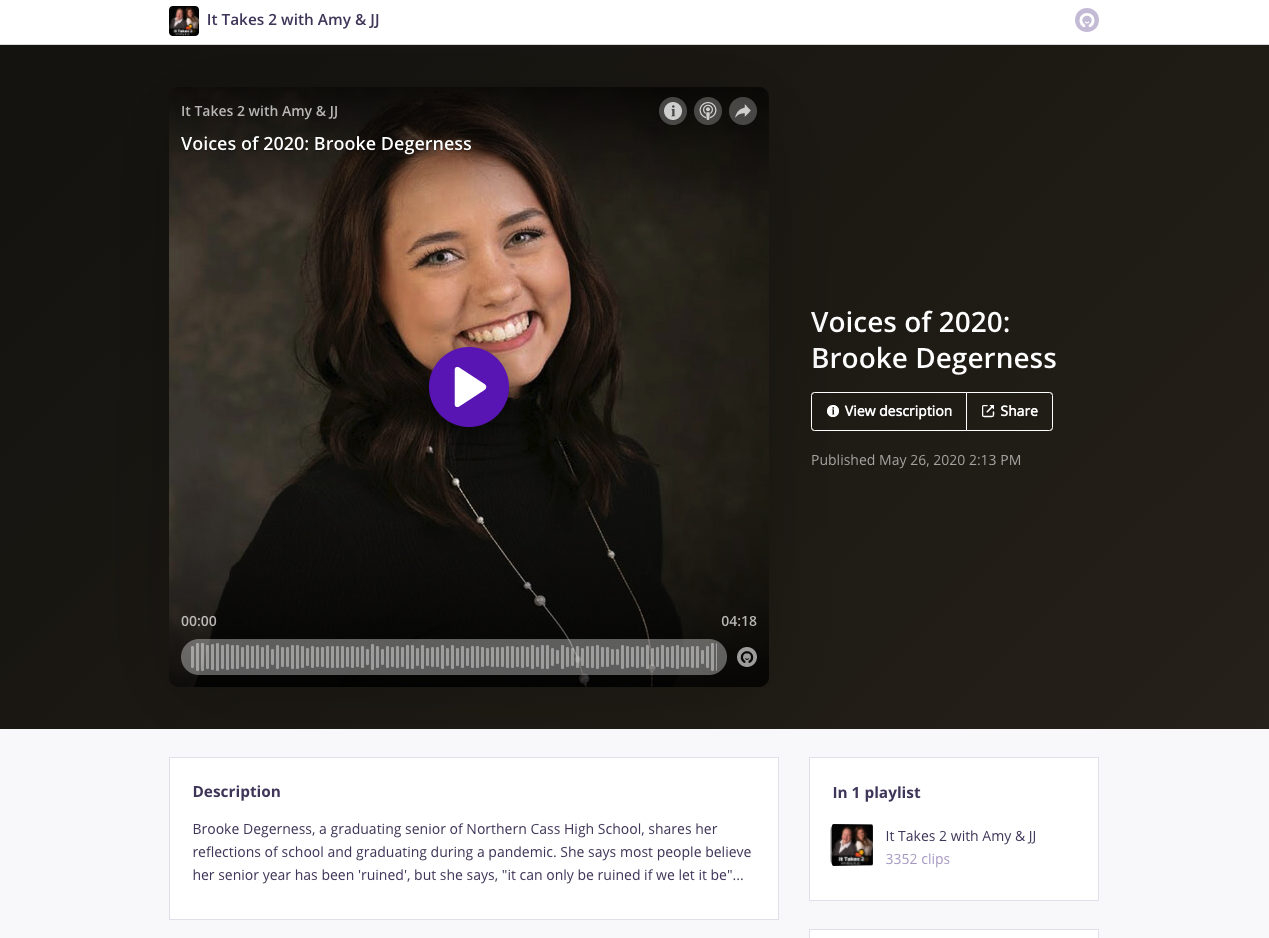The image size is (1269, 938).
Task: Click the show logo in the page header
Action: (x=184, y=20)
